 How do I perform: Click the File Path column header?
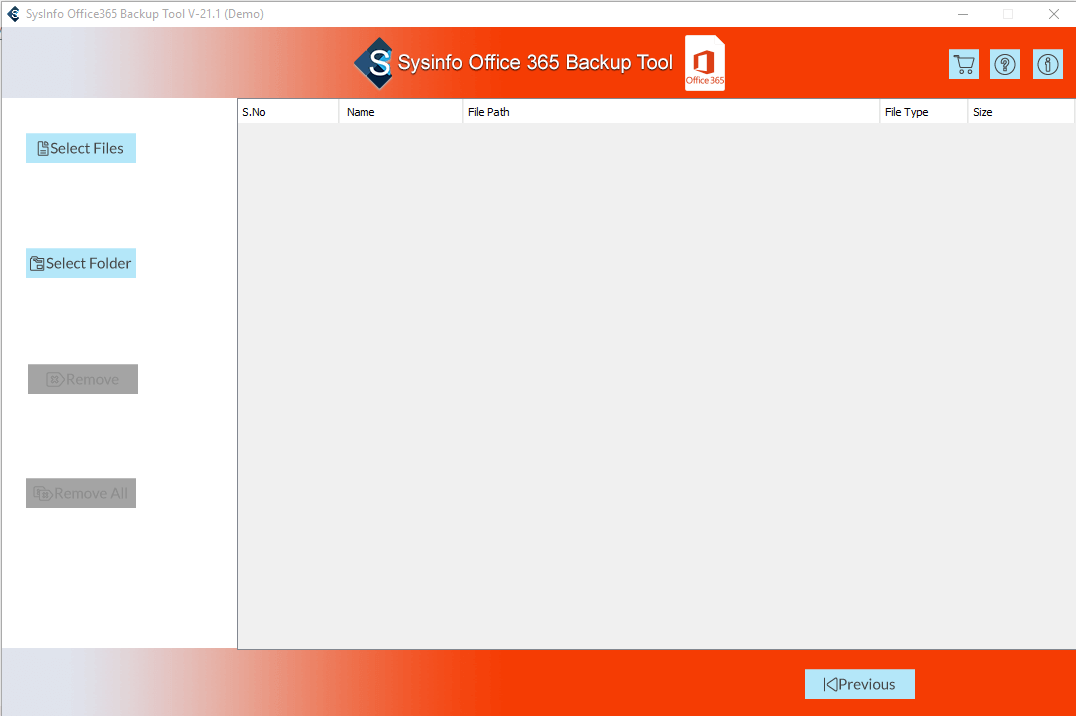(x=670, y=112)
